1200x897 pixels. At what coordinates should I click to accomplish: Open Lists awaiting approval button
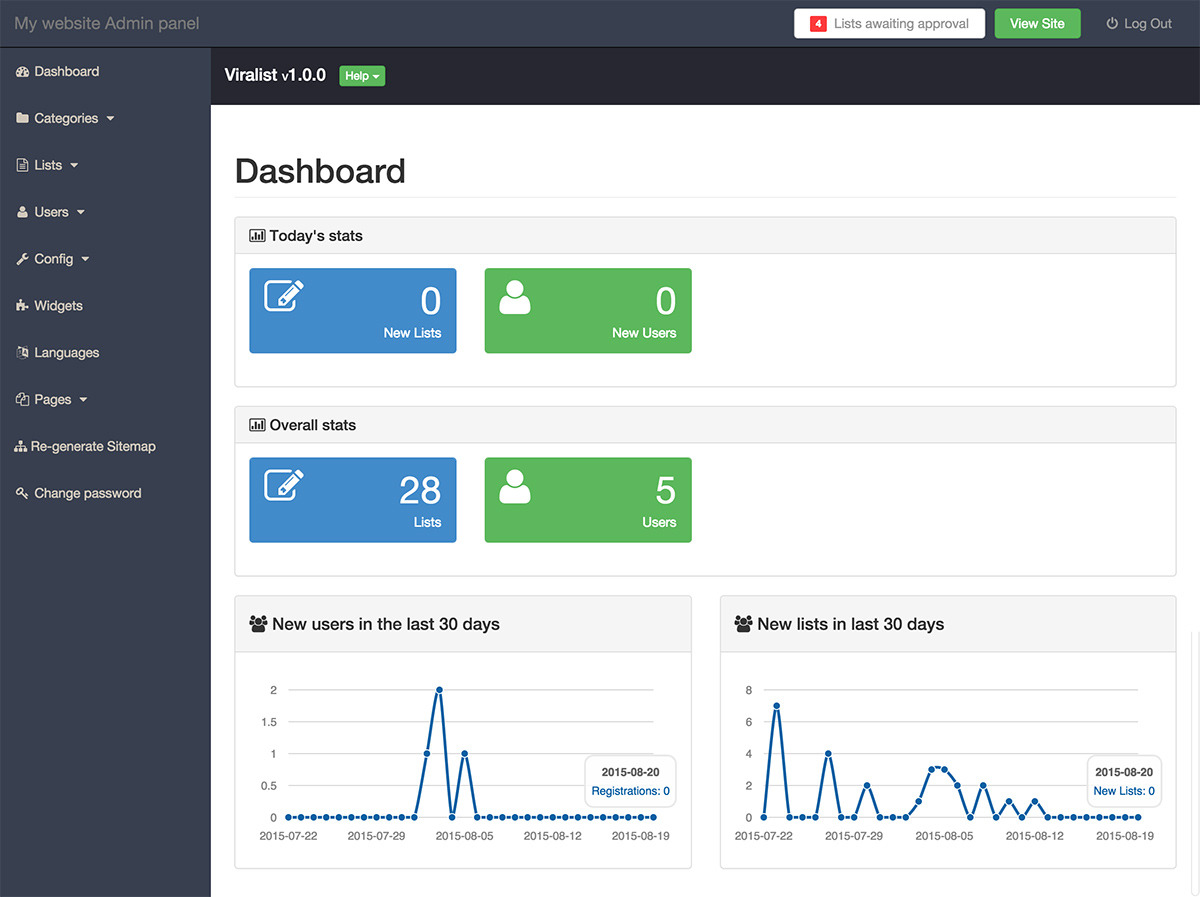pyautogui.click(x=890, y=23)
